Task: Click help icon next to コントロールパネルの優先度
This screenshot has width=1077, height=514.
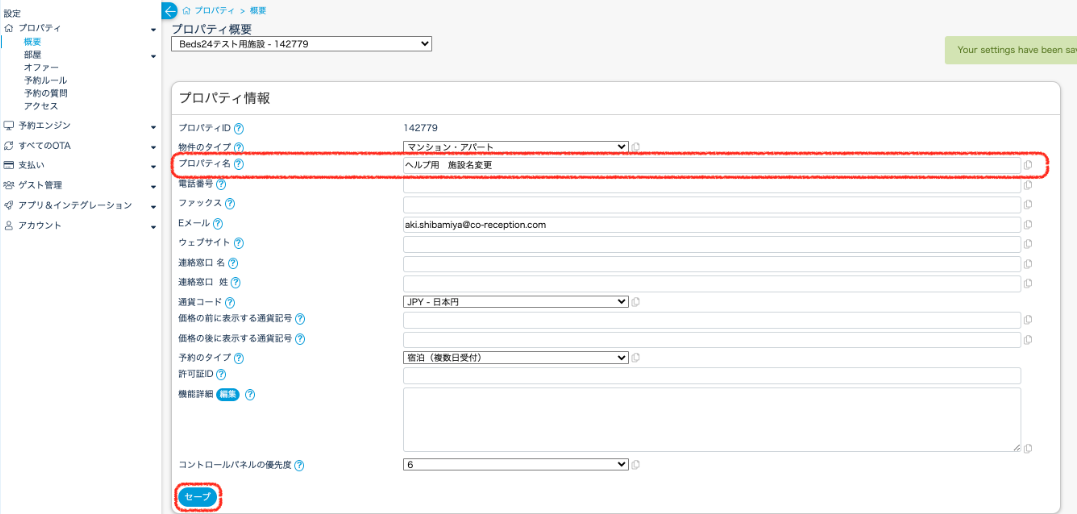Action: click(x=300, y=465)
